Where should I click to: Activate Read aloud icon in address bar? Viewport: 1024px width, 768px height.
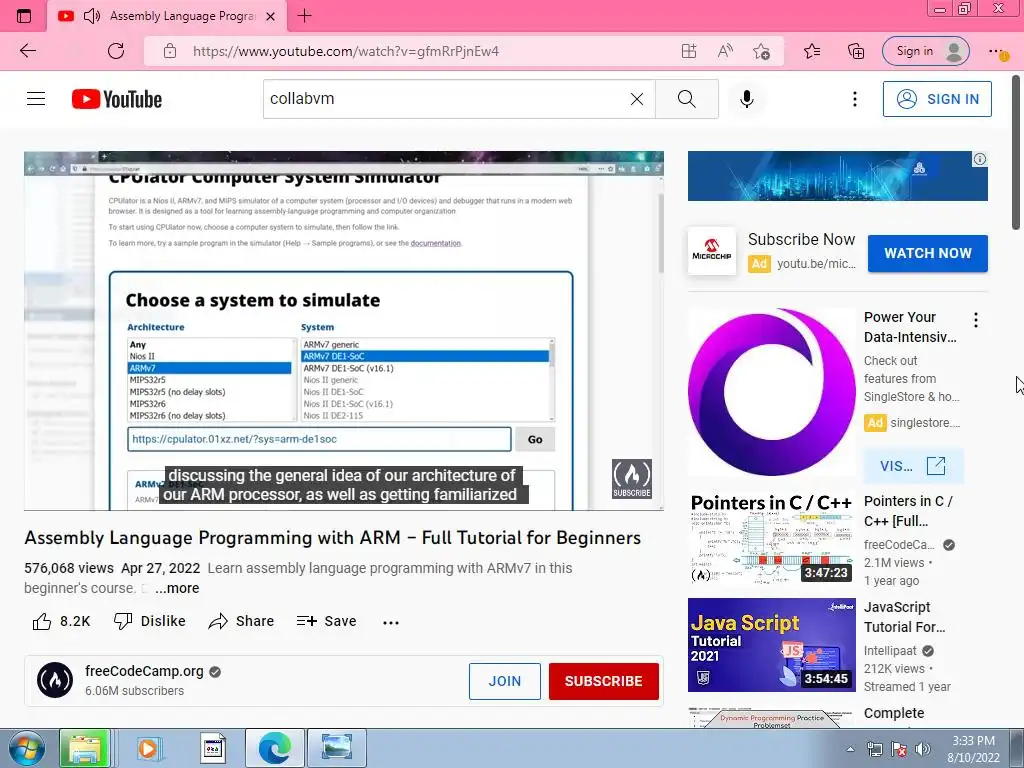pos(725,51)
